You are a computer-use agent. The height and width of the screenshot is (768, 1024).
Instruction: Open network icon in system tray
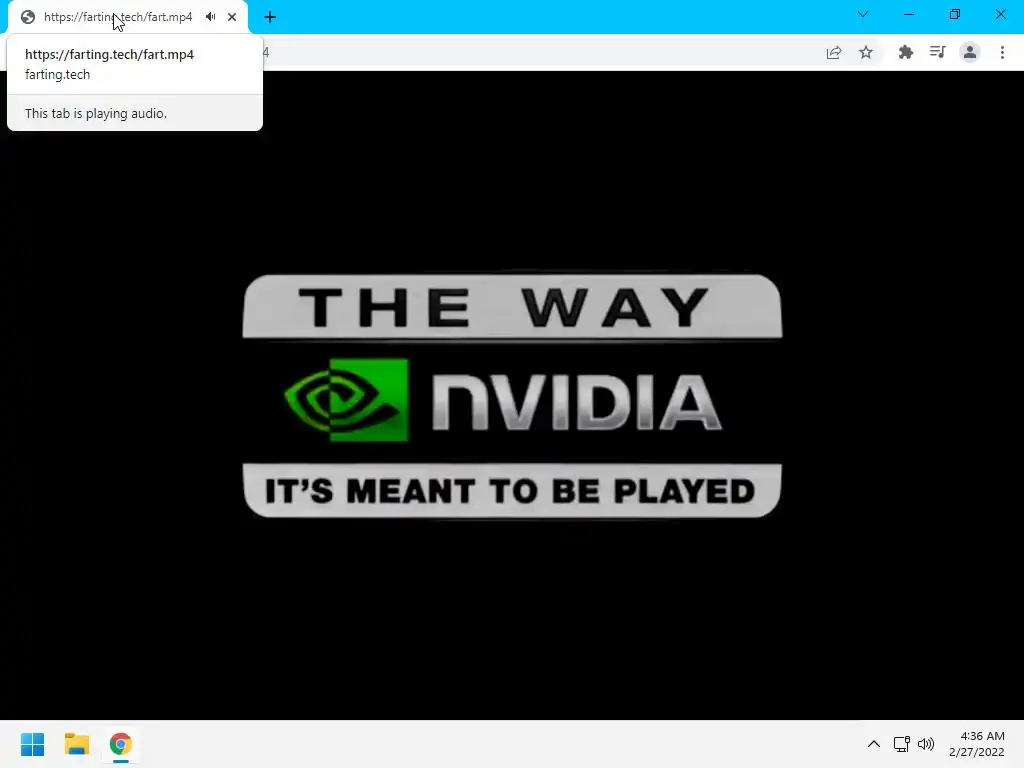coord(902,744)
